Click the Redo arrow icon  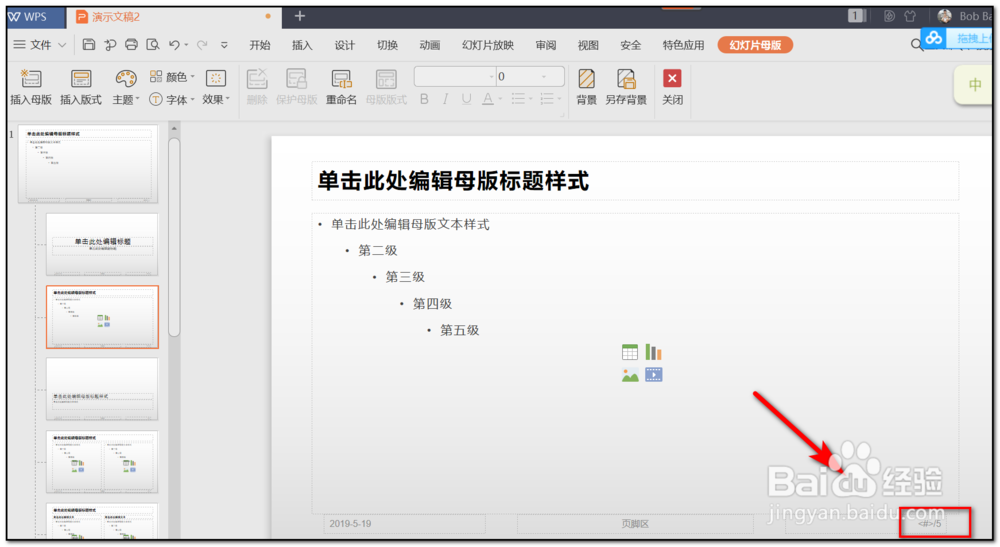tap(202, 45)
